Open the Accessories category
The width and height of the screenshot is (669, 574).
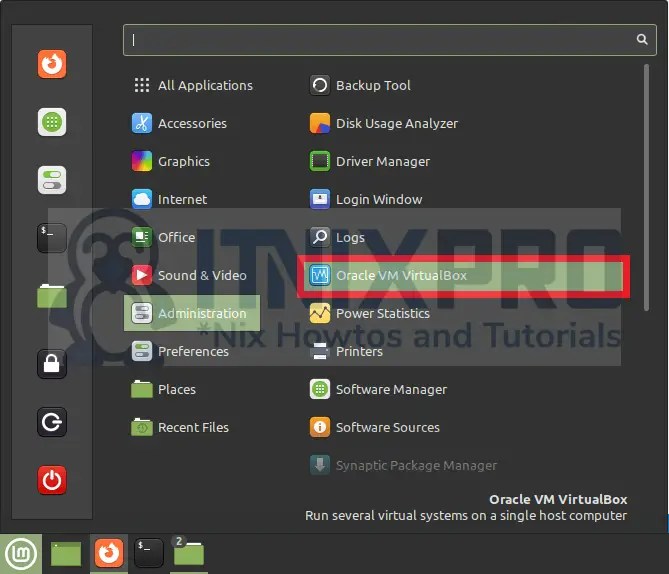point(193,123)
